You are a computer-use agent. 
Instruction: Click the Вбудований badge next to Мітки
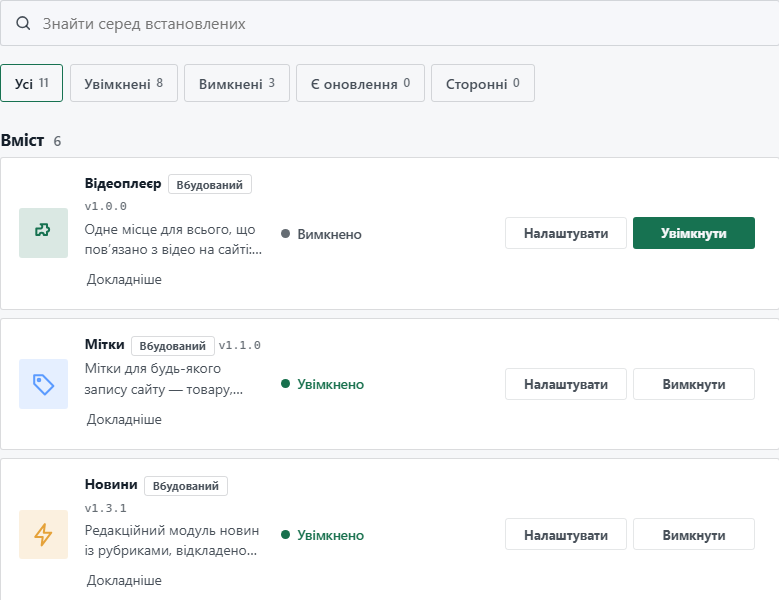pyautogui.click(x=172, y=346)
